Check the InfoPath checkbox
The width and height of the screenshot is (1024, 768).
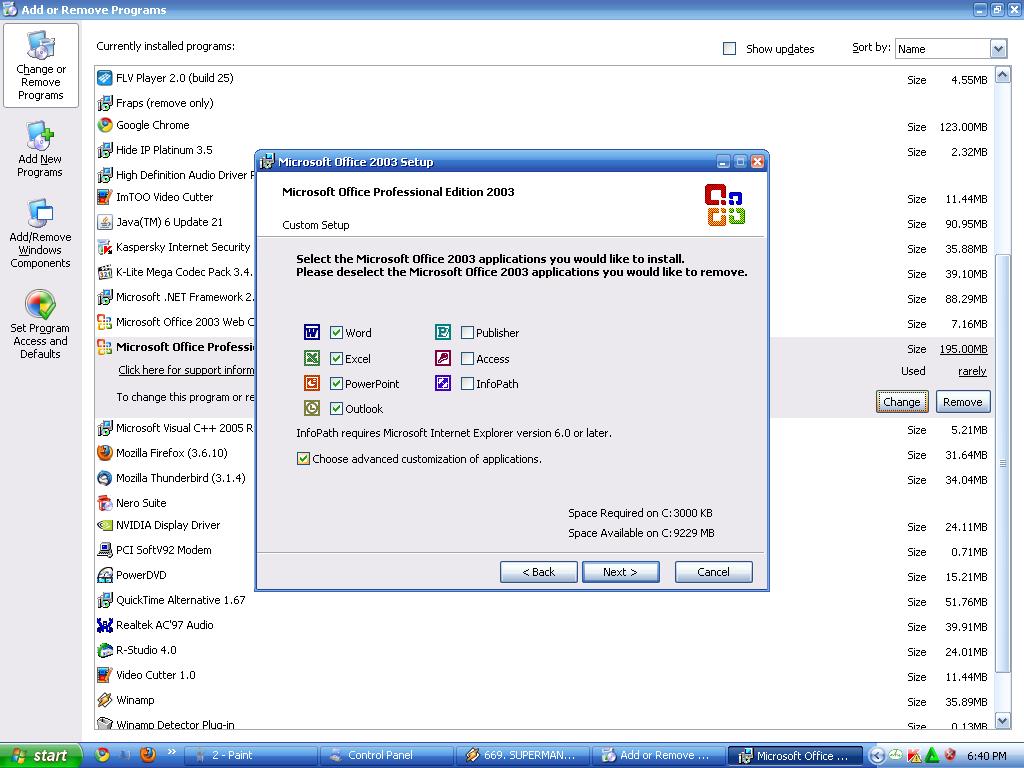[x=467, y=383]
